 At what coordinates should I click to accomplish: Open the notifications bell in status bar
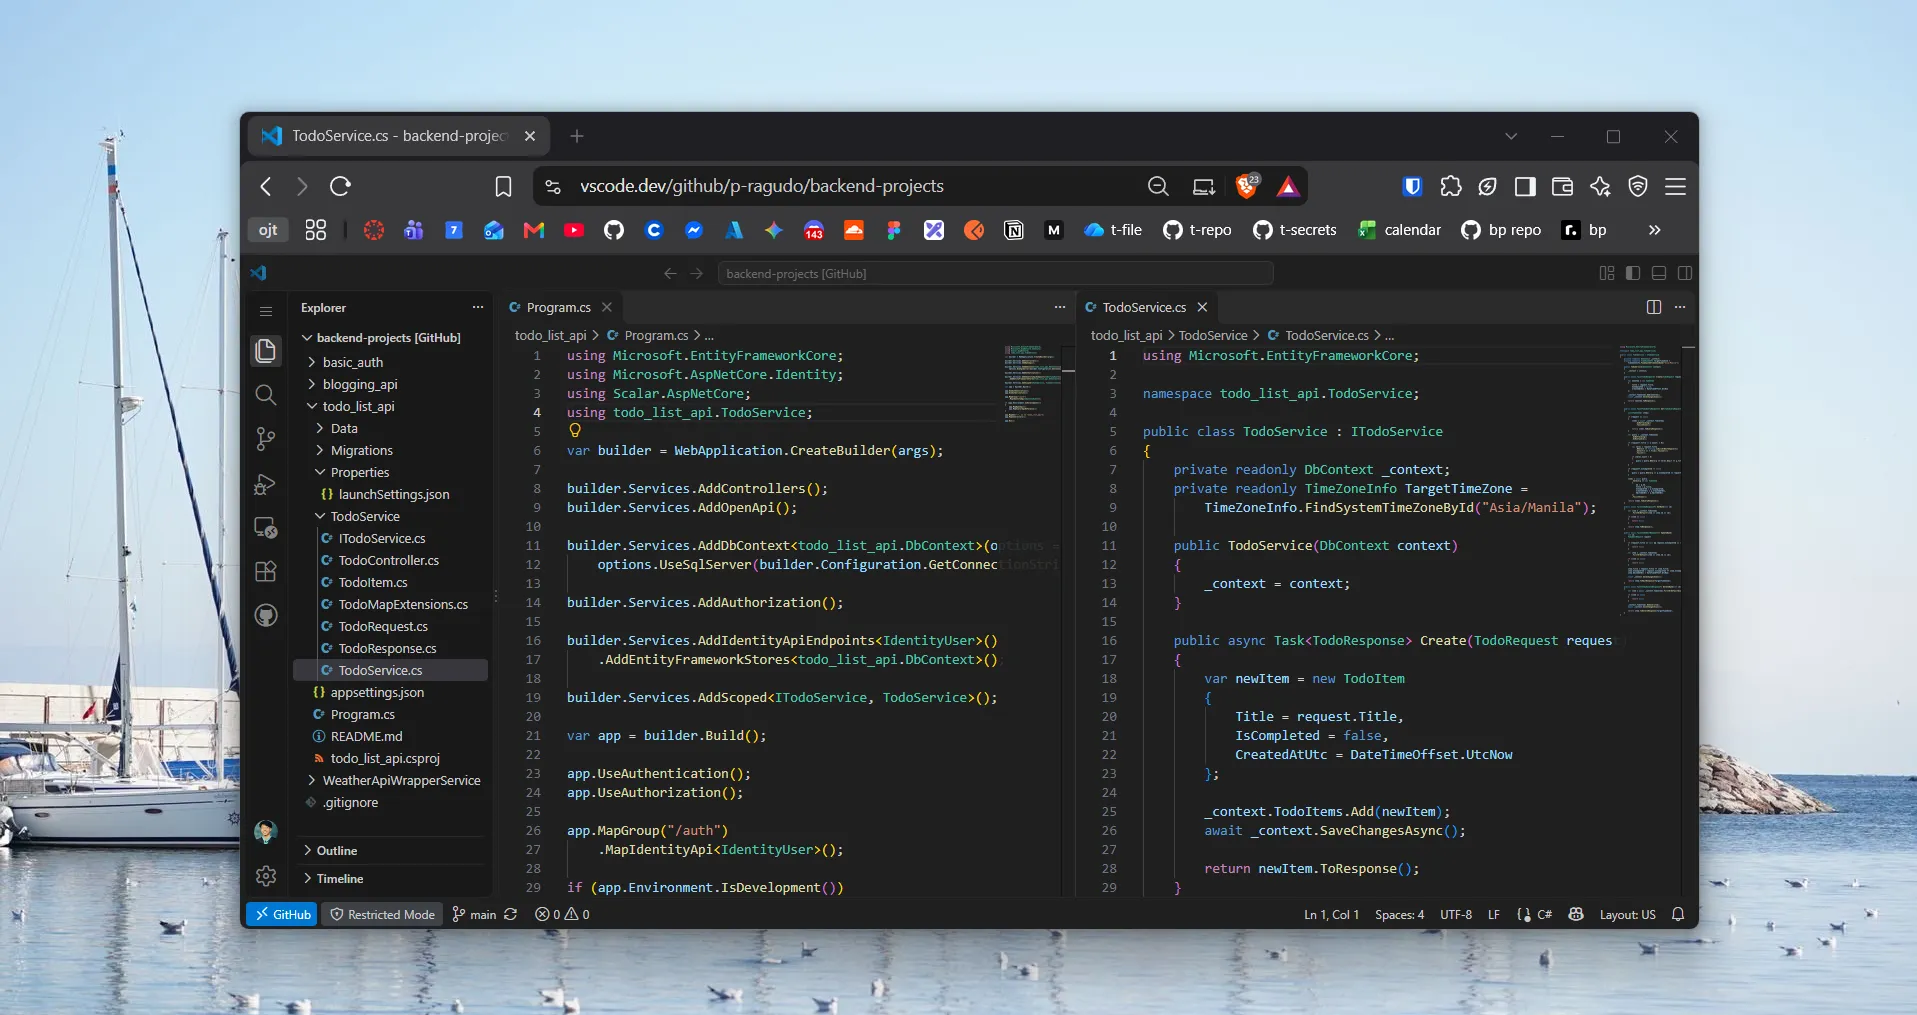[1678, 914]
